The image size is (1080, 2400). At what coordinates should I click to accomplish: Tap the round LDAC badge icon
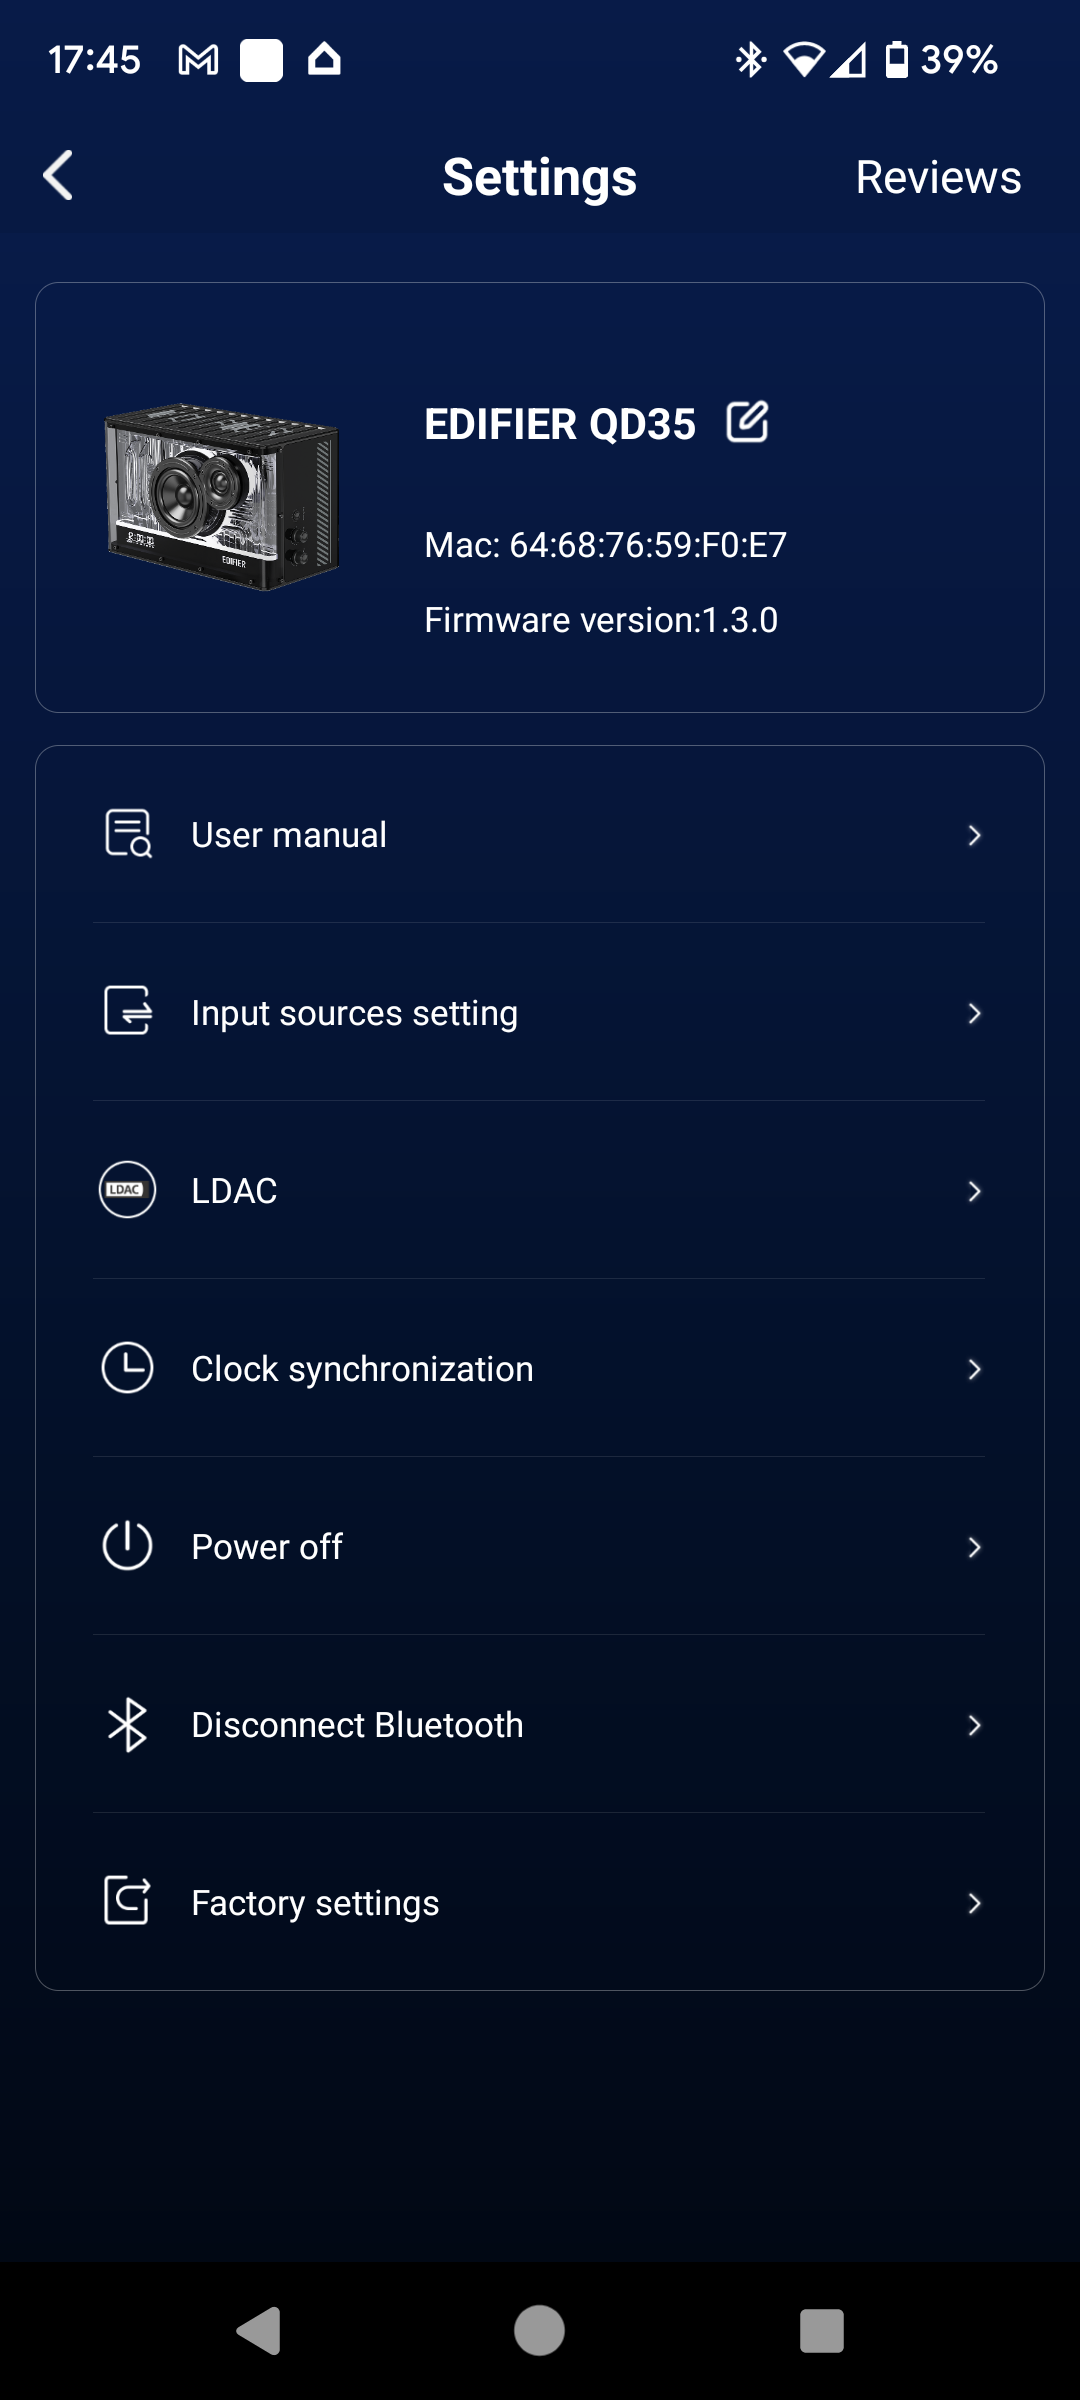click(127, 1189)
